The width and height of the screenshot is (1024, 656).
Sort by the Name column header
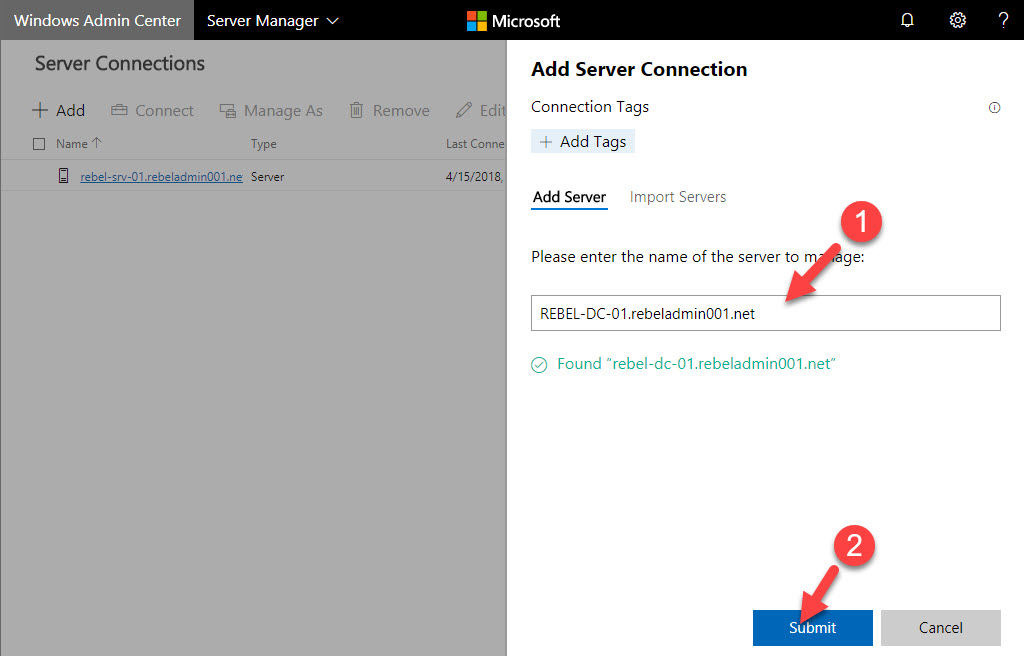click(x=78, y=143)
